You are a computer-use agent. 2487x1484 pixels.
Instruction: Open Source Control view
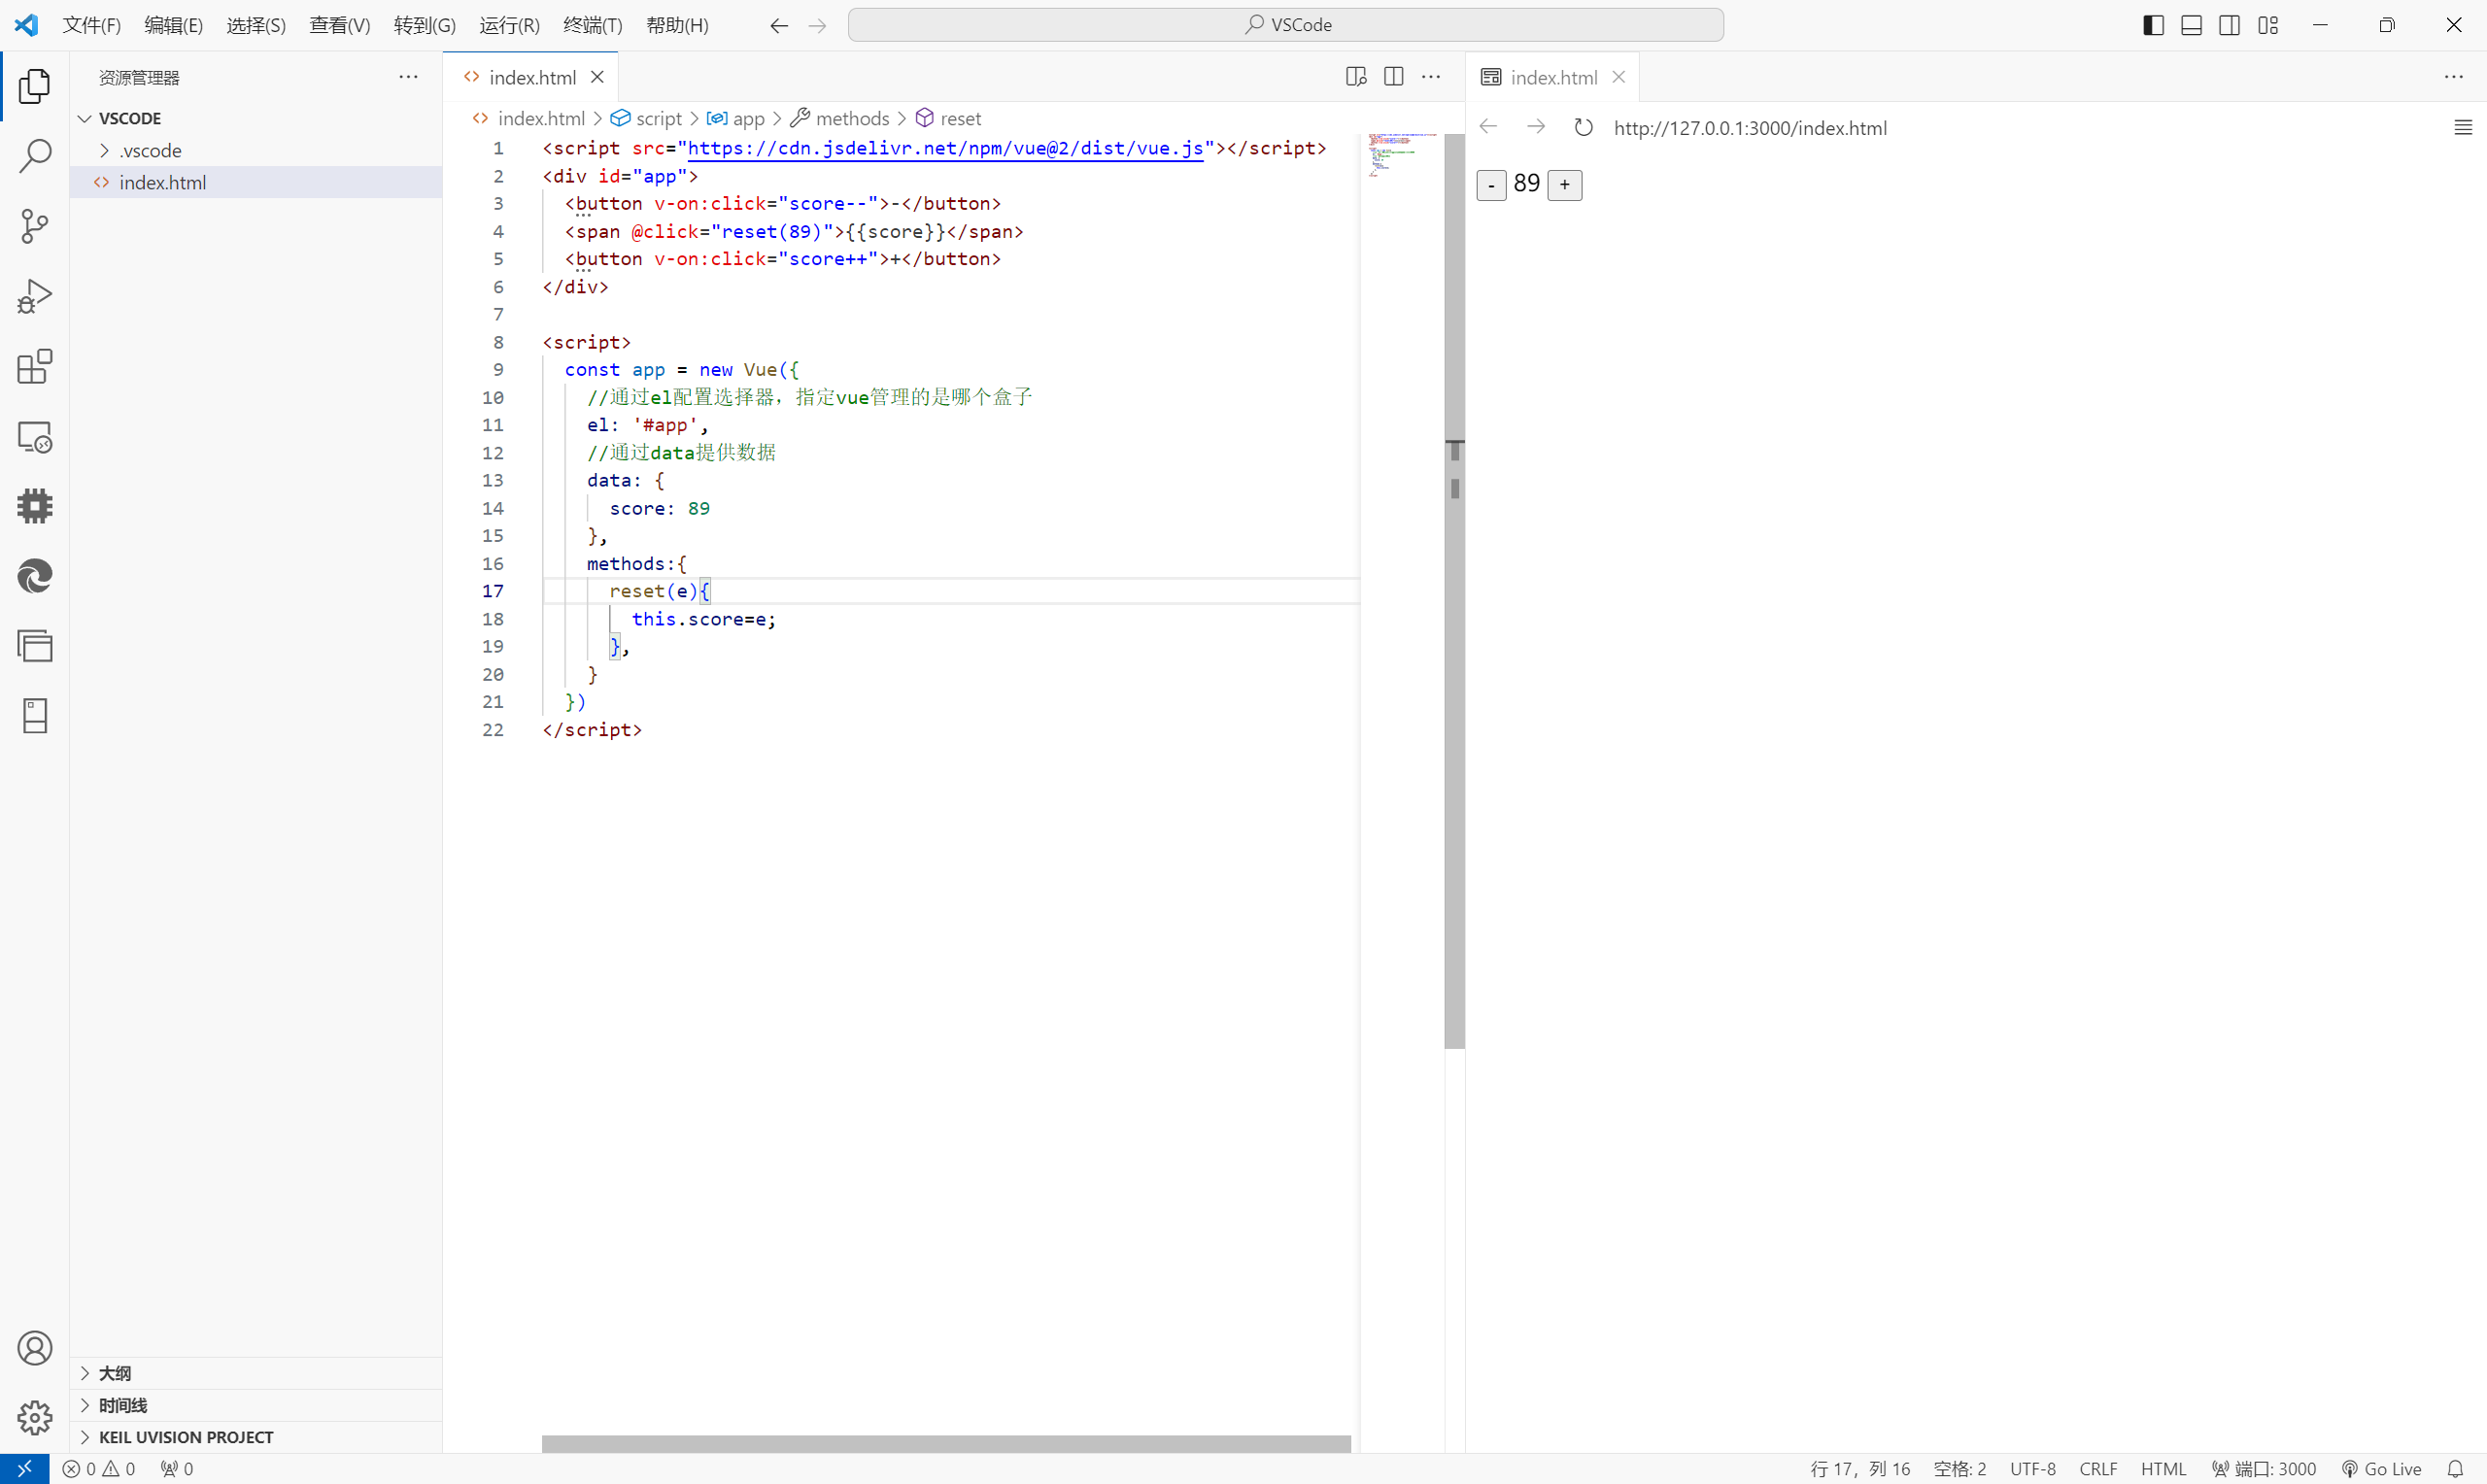pos(35,226)
